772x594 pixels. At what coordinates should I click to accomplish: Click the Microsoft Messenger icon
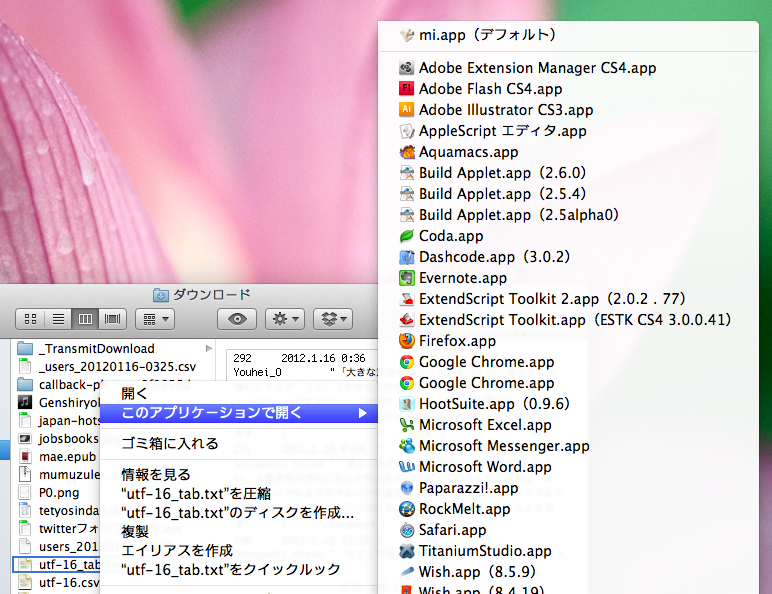click(406, 446)
